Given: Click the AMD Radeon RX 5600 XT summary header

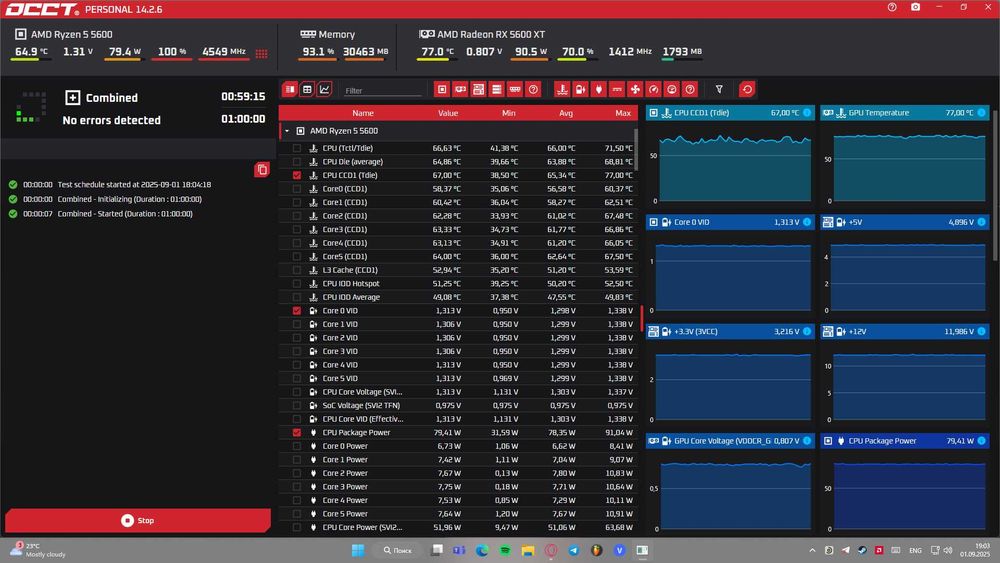Looking at the screenshot, I should (482, 34).
